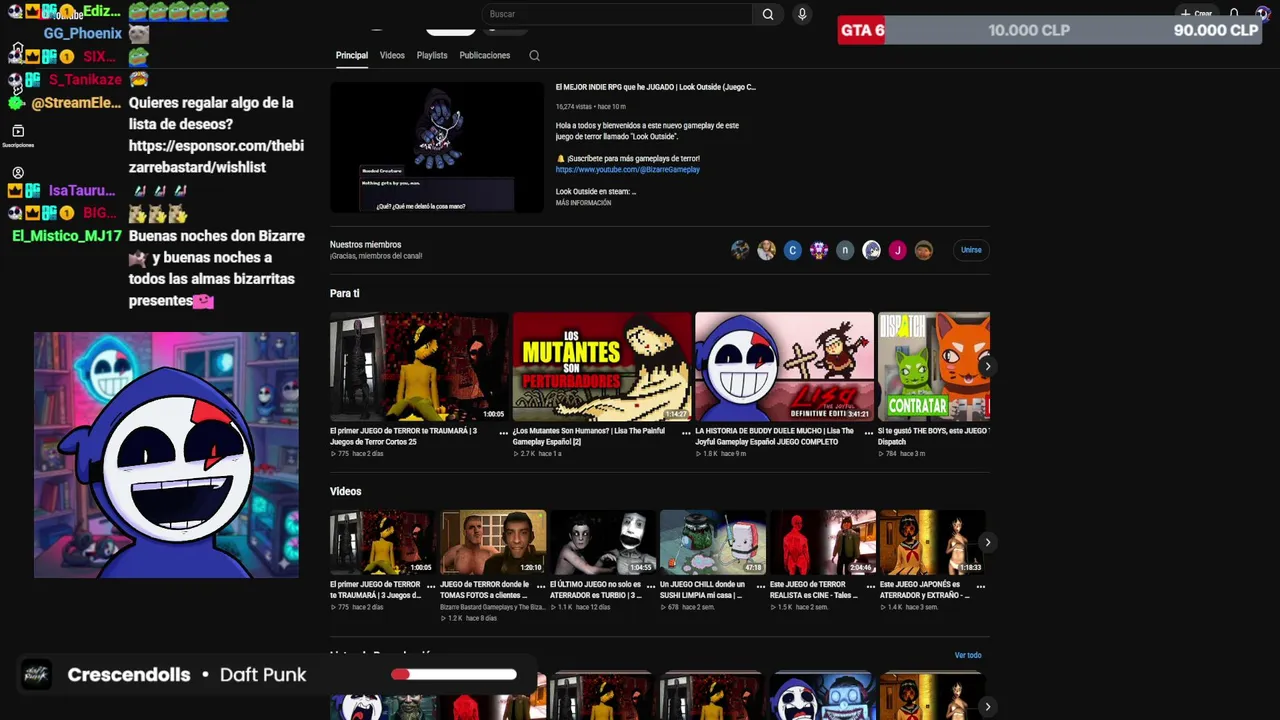Click chat username "S_Tanikaze"
Screen dimensions: 1280x720
tap(85, 80)
